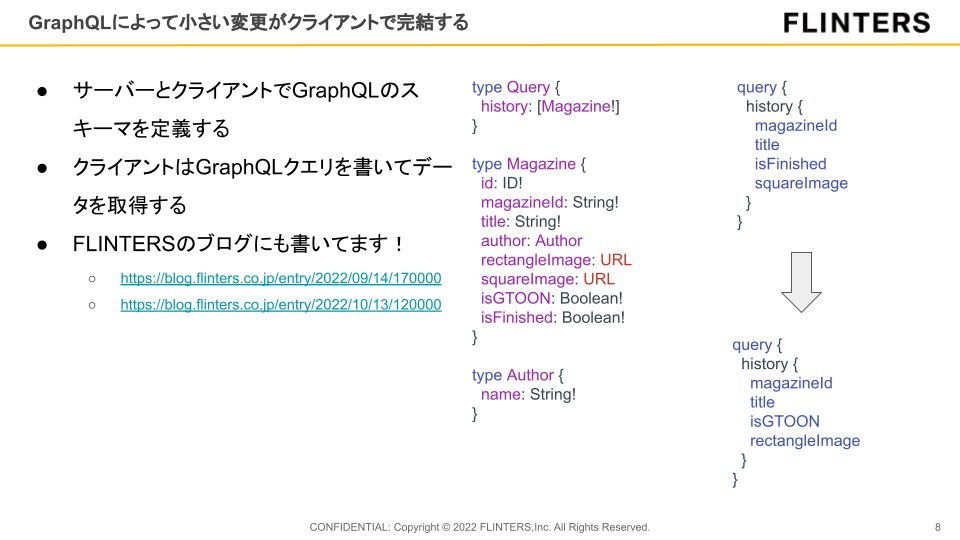Click the CONFIDENTIAL copyright footer text
960x540 pixels.
coord(479,527)
